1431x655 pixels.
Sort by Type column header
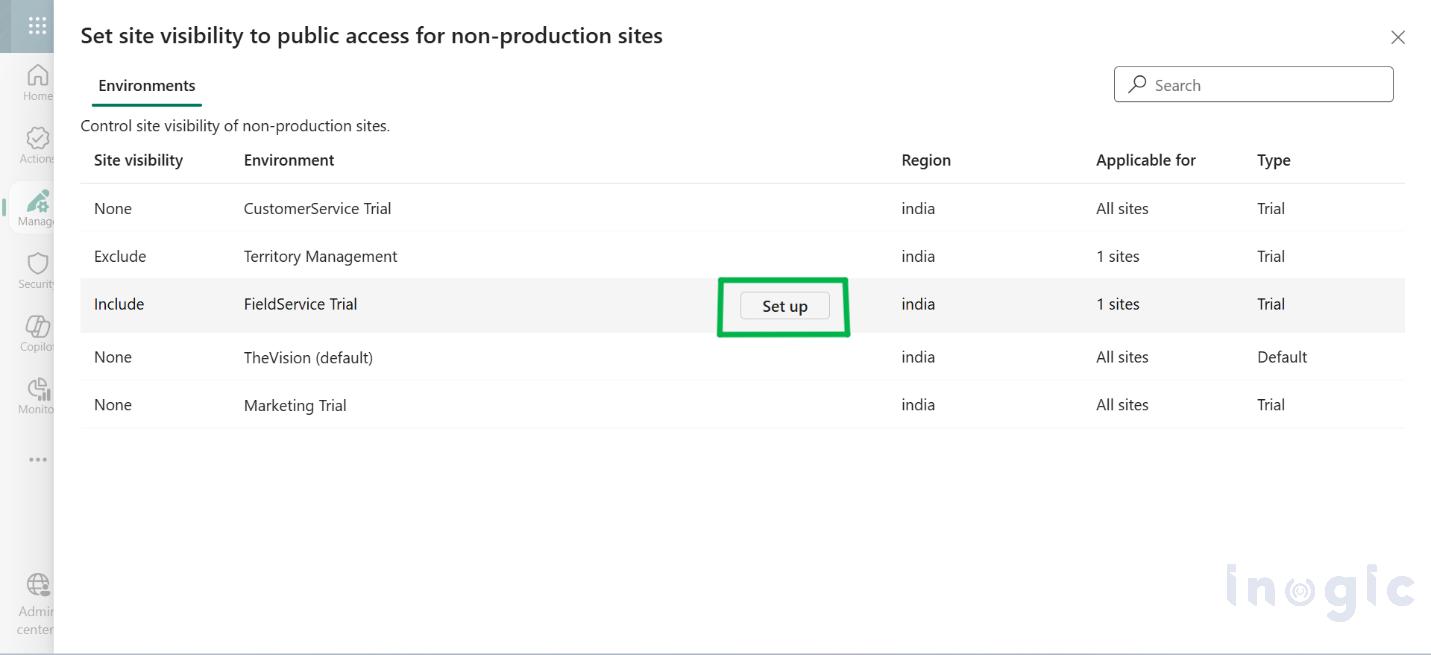coord(1274,160)
